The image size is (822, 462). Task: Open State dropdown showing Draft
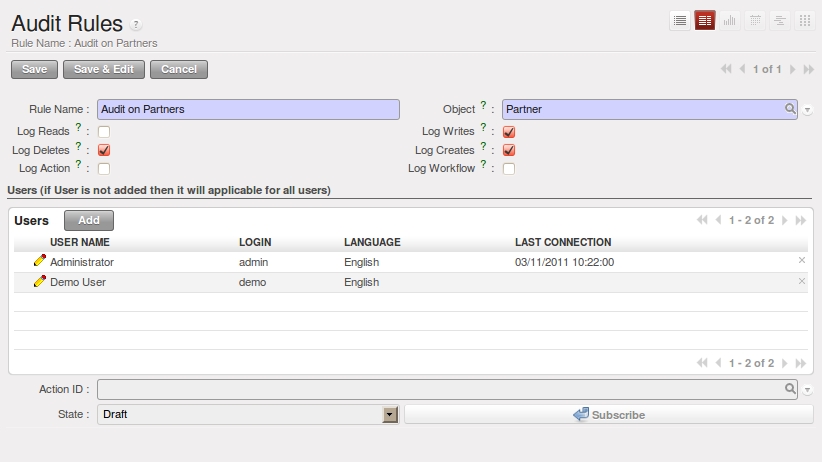[x=389, y=414]
